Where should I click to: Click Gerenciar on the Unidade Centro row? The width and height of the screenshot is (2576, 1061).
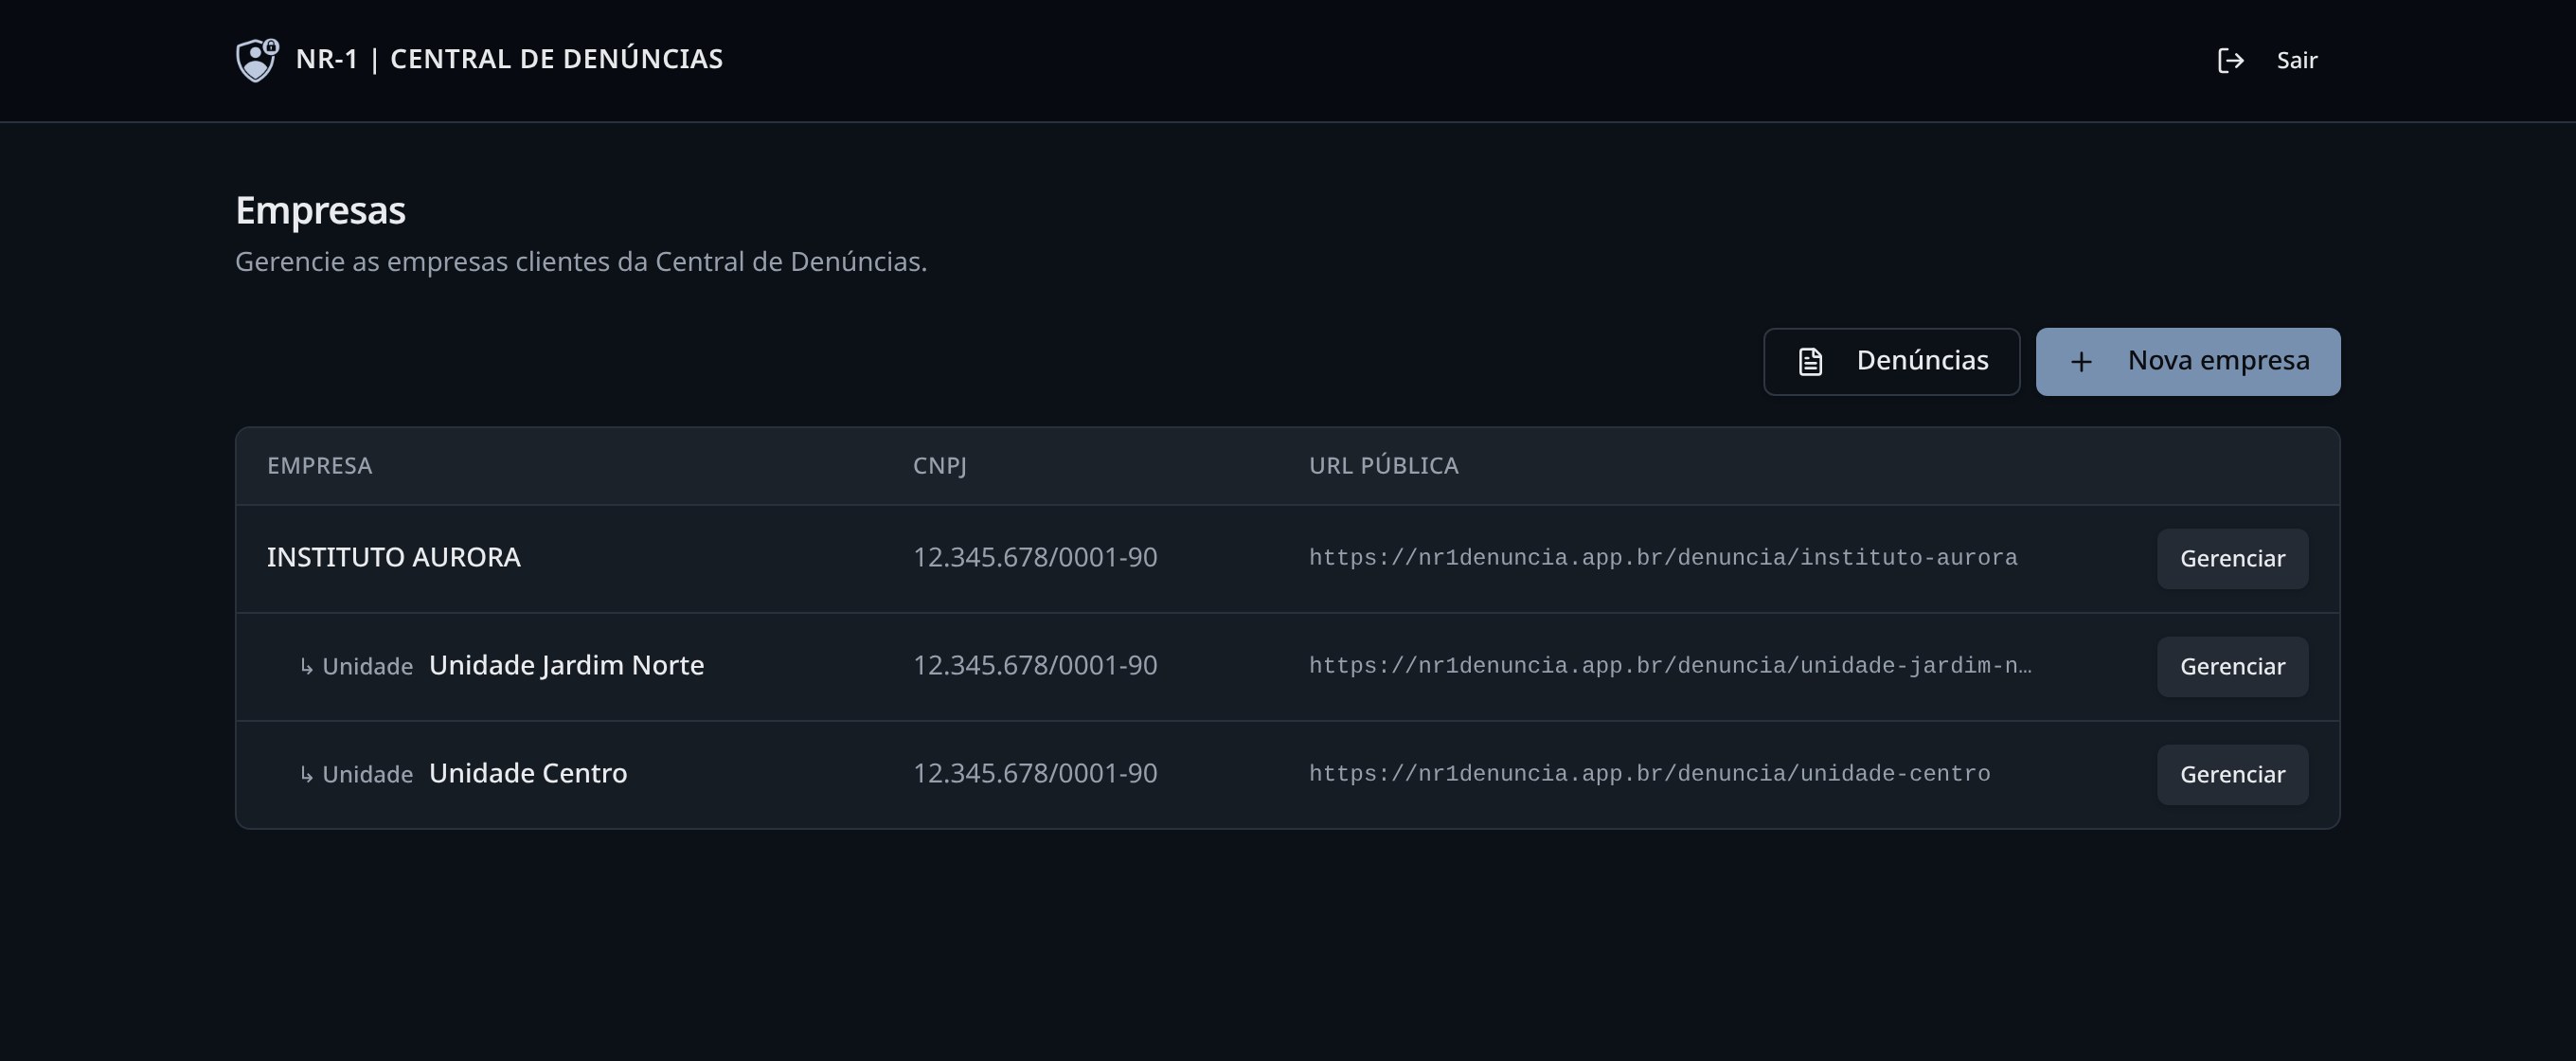[2232, 775]
